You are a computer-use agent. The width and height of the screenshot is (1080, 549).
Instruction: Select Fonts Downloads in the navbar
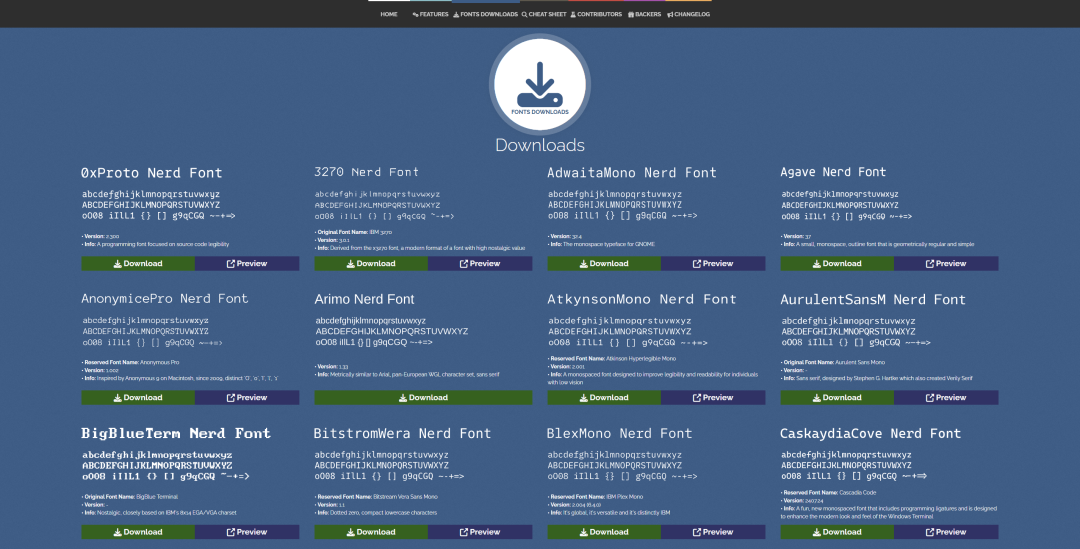[x=486, y=14]
